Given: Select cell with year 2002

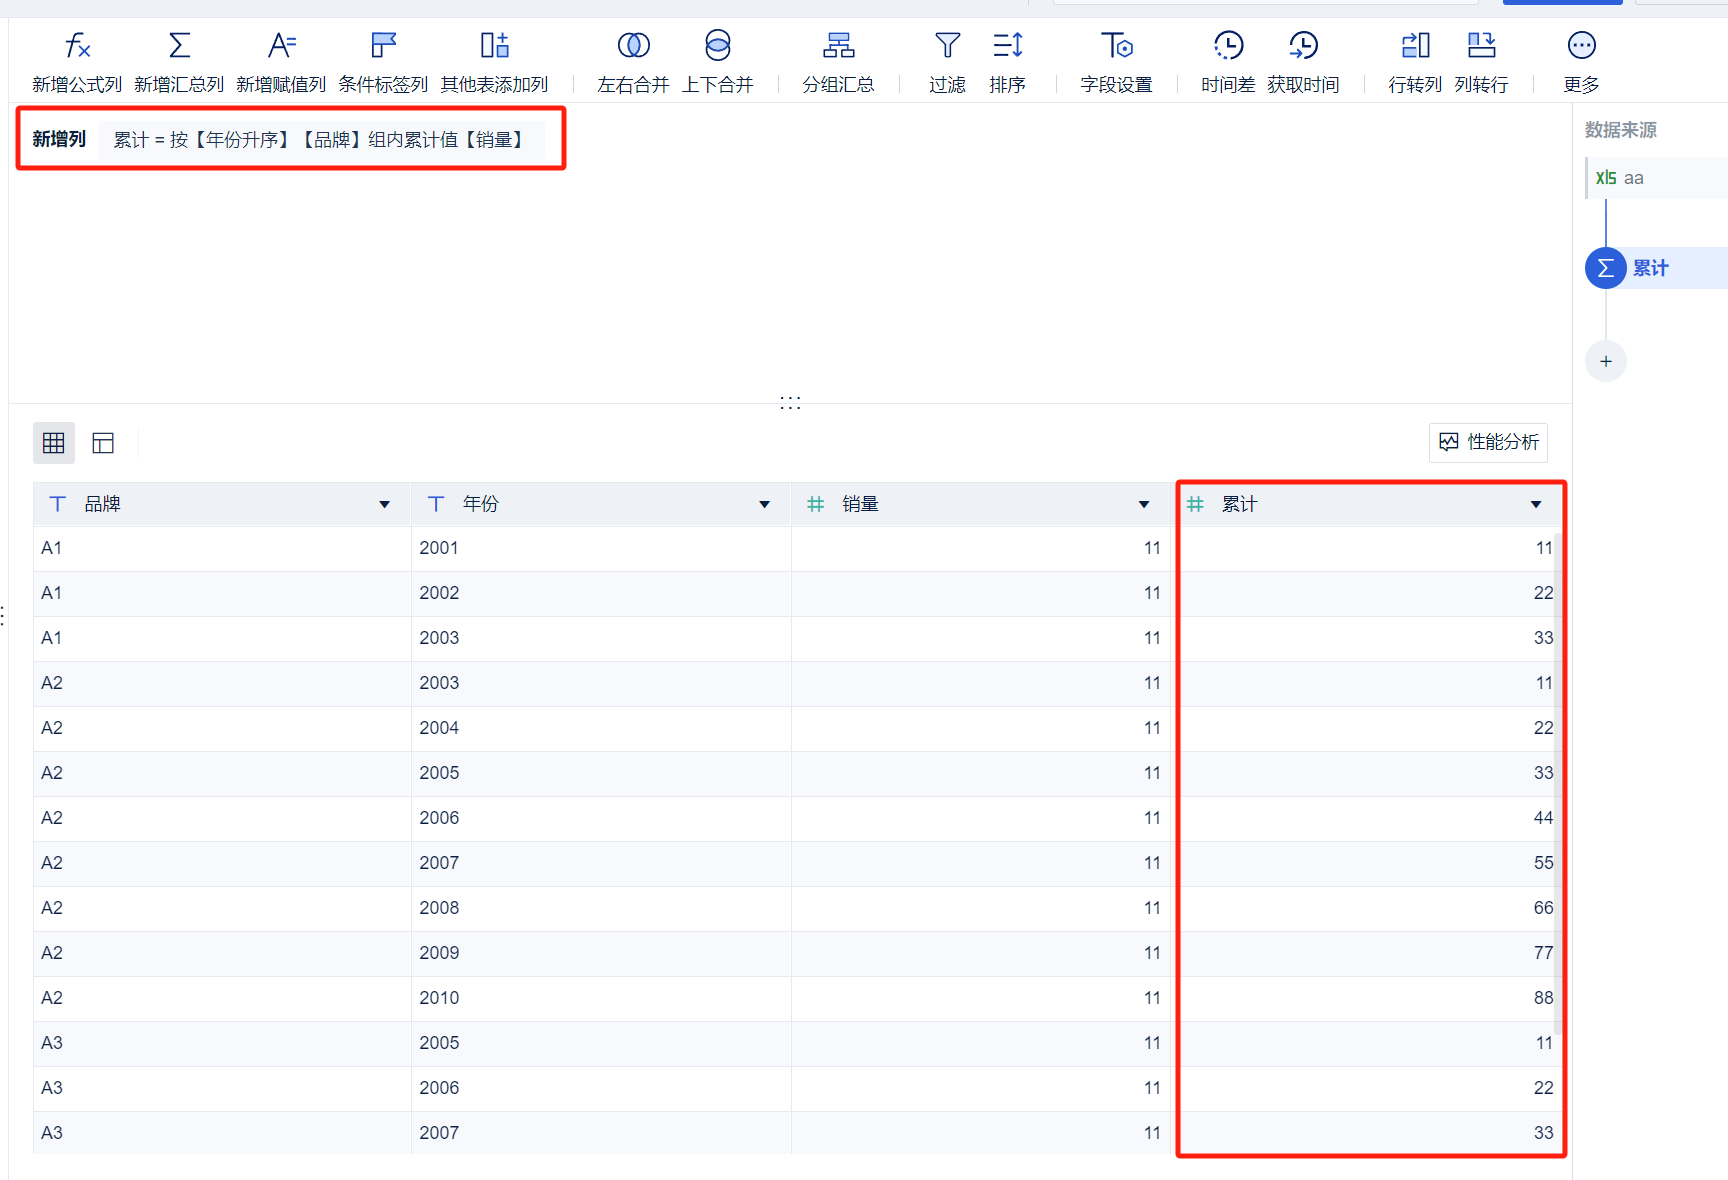Looking at the screenshot, I should click(601, 593).
